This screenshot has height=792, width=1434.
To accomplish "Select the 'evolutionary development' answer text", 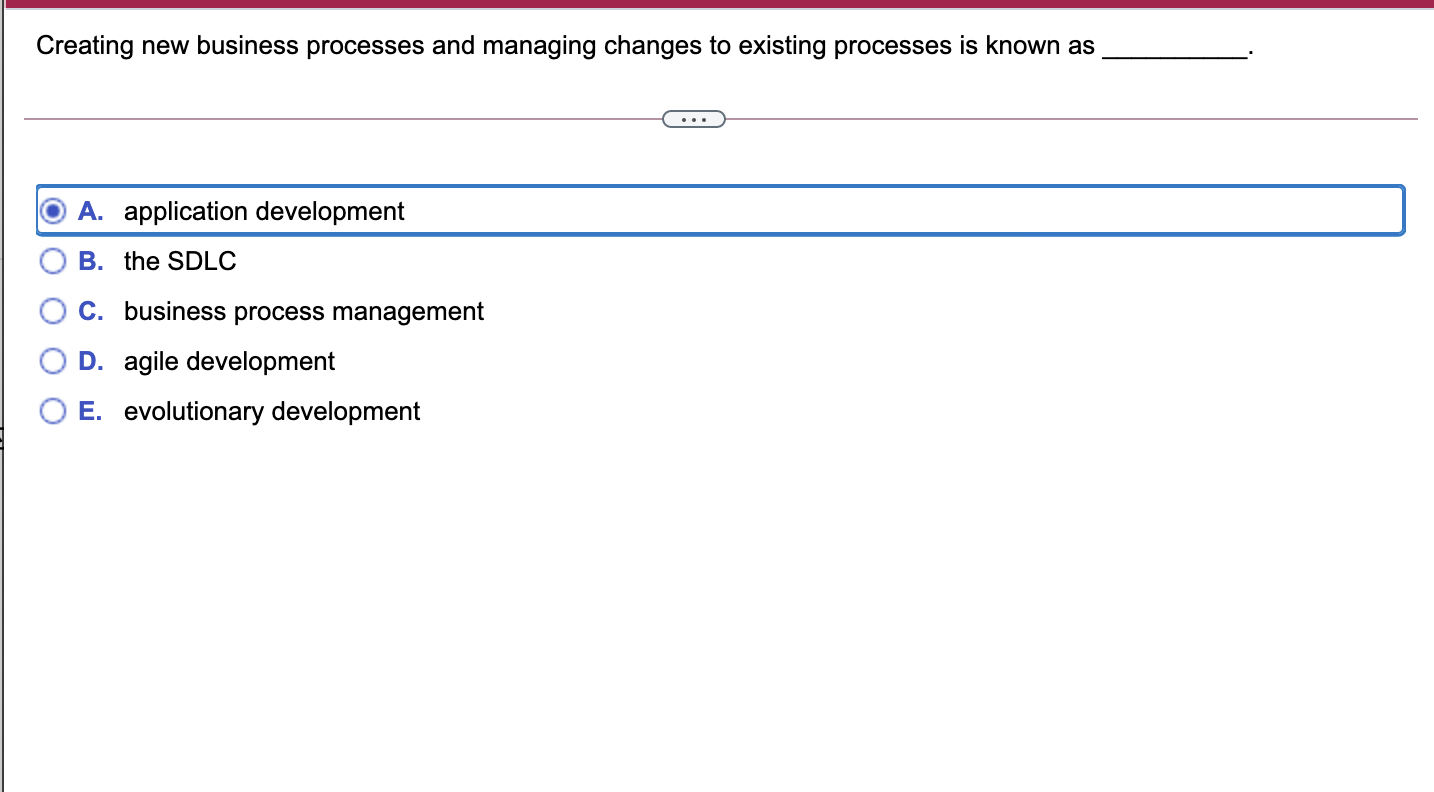I will point(271,411).
